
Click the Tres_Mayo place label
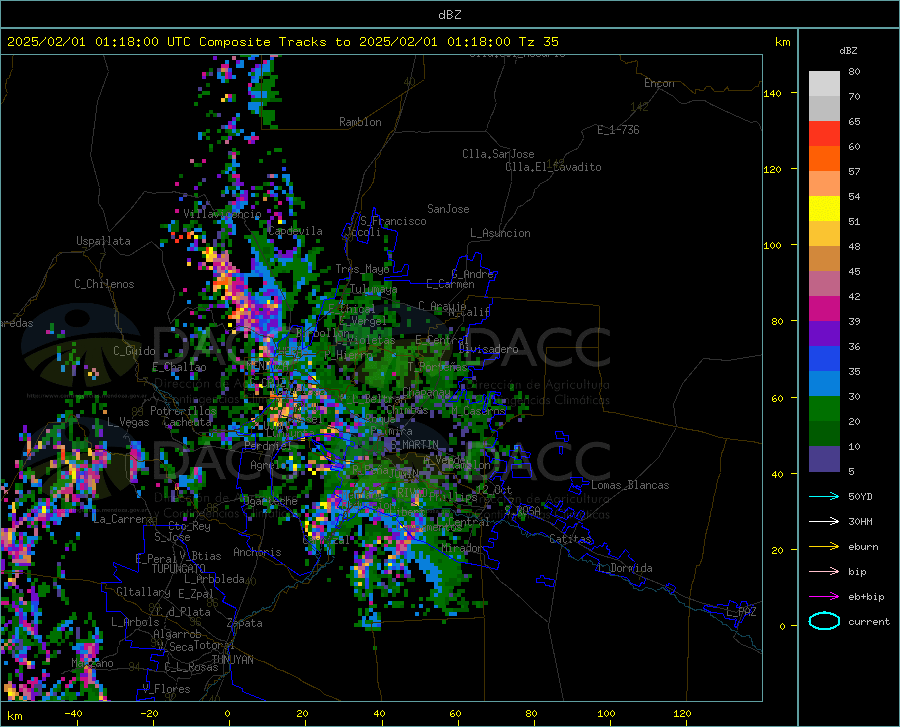click(x=362, y=269)
